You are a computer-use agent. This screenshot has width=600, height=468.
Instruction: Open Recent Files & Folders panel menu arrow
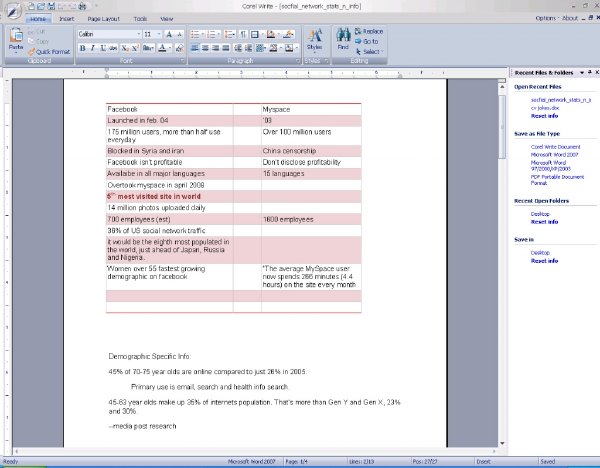click(x=582, y=72)
